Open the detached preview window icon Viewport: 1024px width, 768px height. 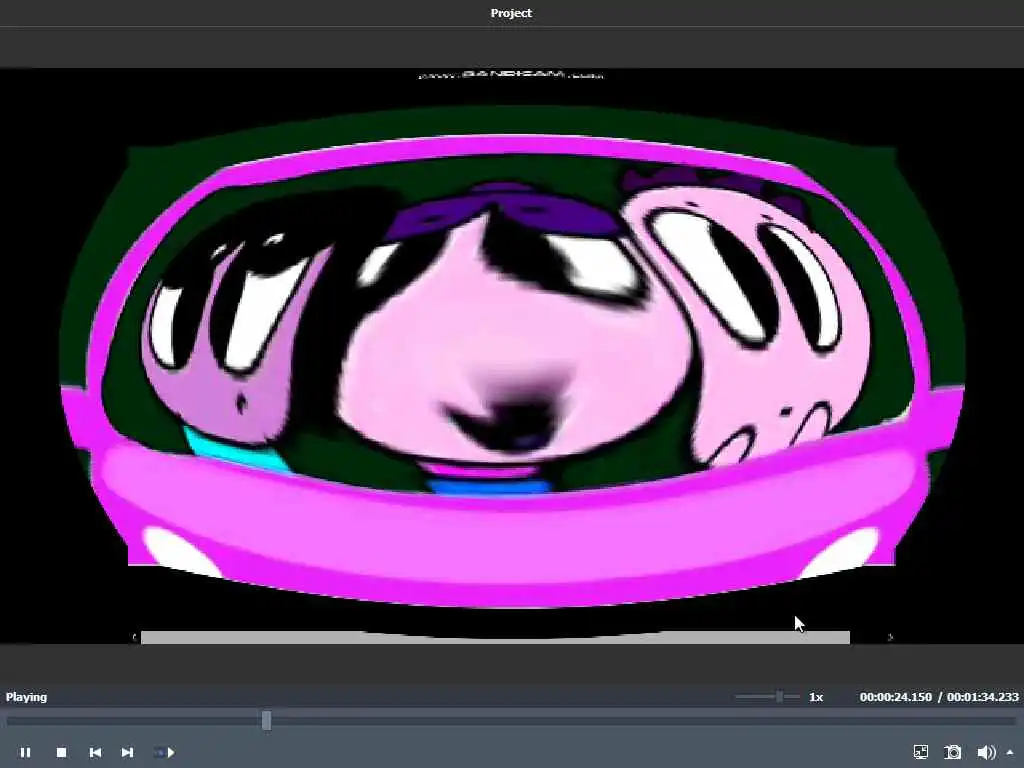pos(921,752)
